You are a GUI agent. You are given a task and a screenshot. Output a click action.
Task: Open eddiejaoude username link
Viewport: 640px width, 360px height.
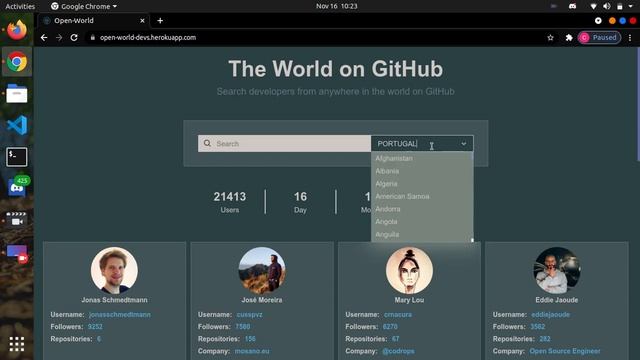tap(550, 314)
